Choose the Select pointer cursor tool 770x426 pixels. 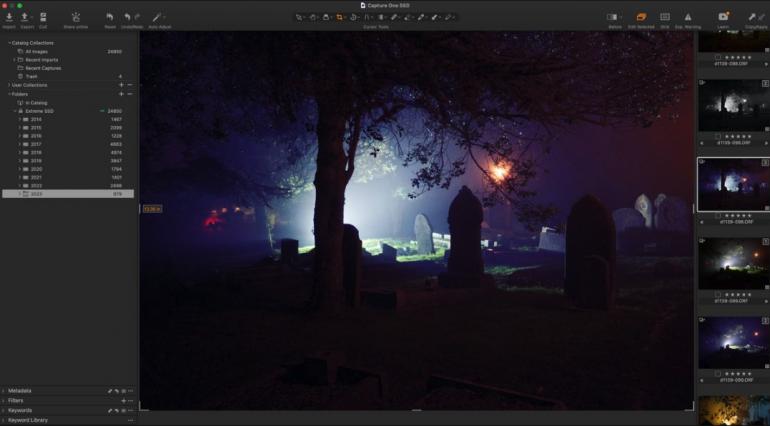point(299,17)
